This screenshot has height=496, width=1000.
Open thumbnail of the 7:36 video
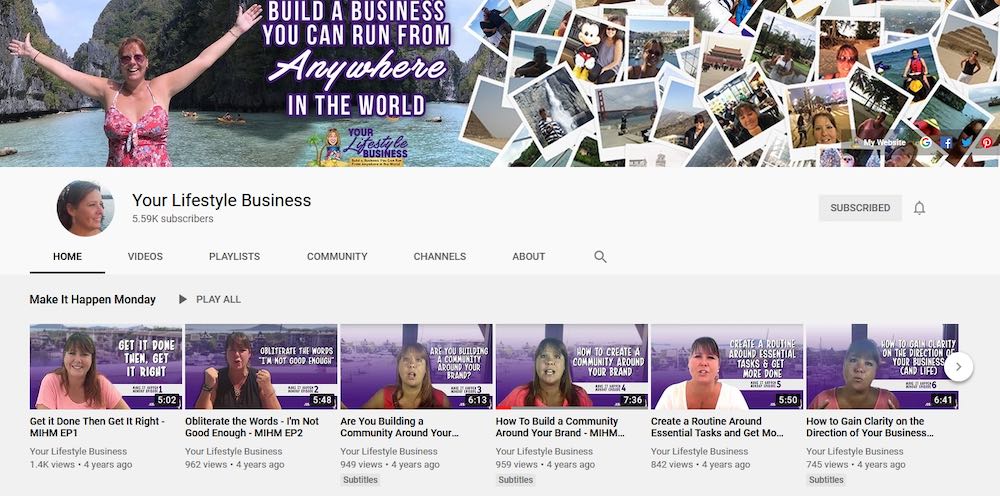click(571, 367)
